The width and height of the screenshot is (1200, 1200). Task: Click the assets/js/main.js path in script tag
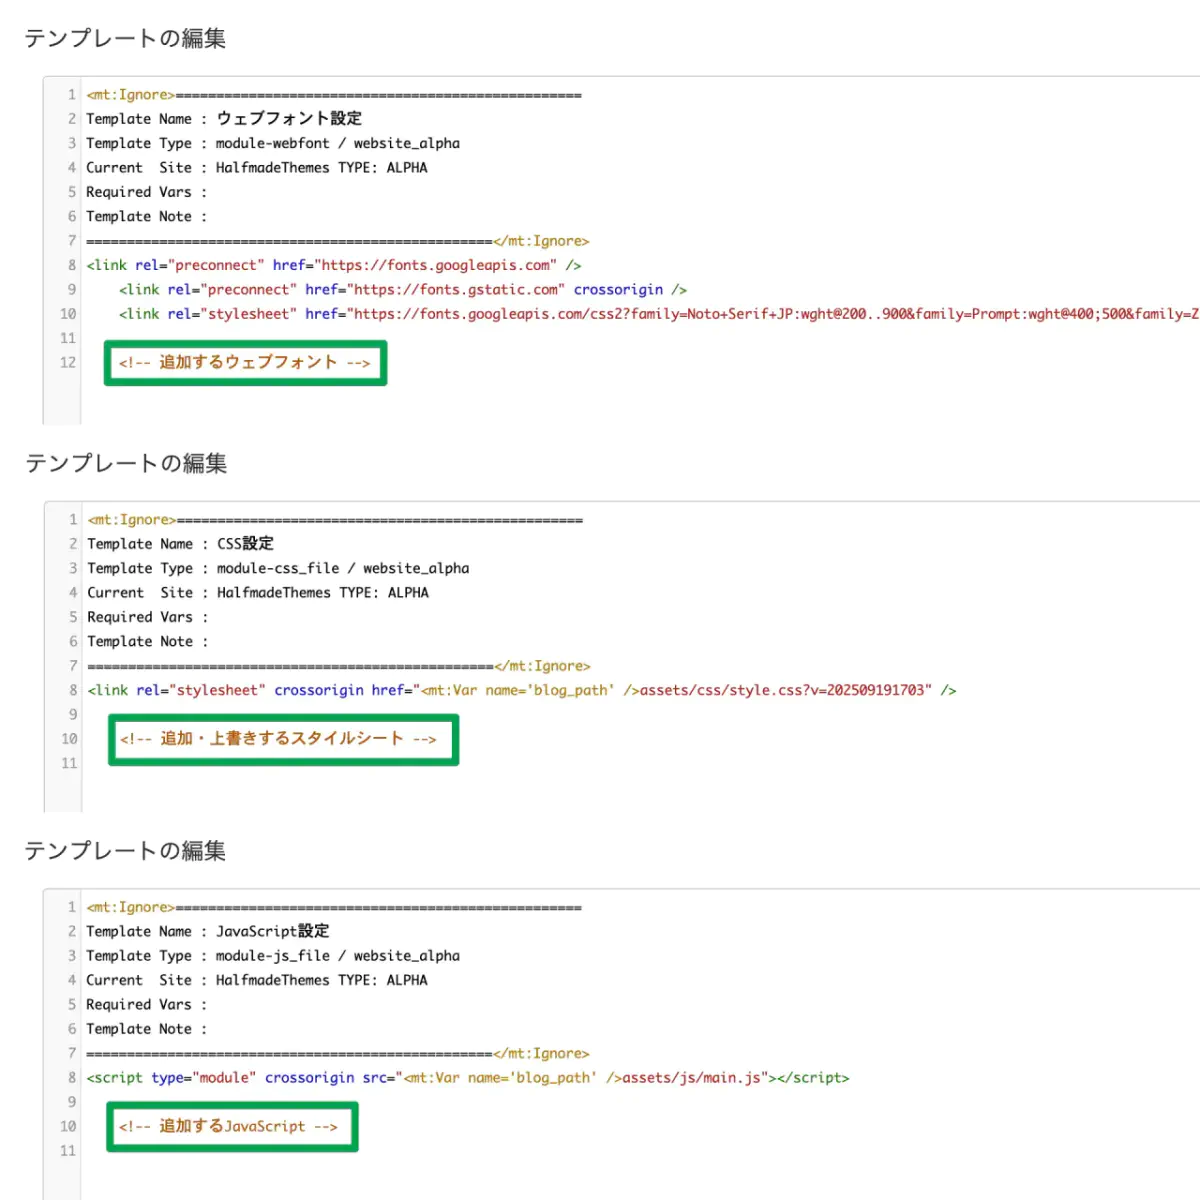coord(694,1078)
